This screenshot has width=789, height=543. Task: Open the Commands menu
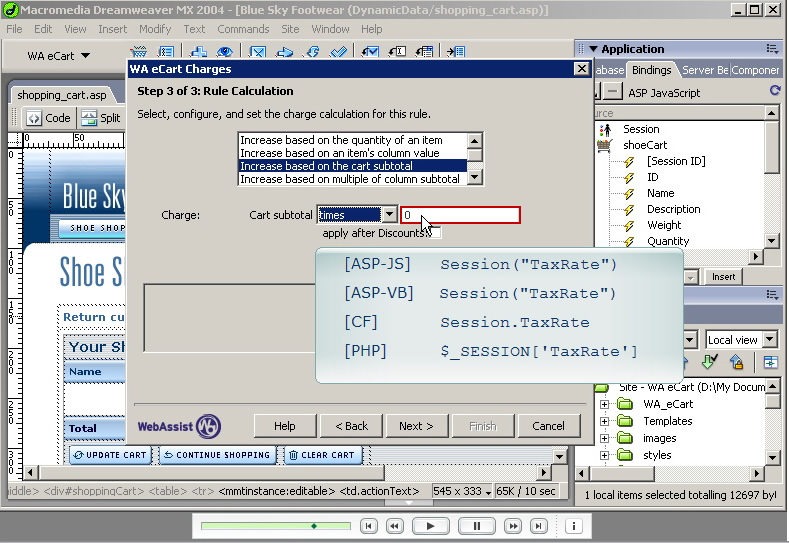pos(243,29)
